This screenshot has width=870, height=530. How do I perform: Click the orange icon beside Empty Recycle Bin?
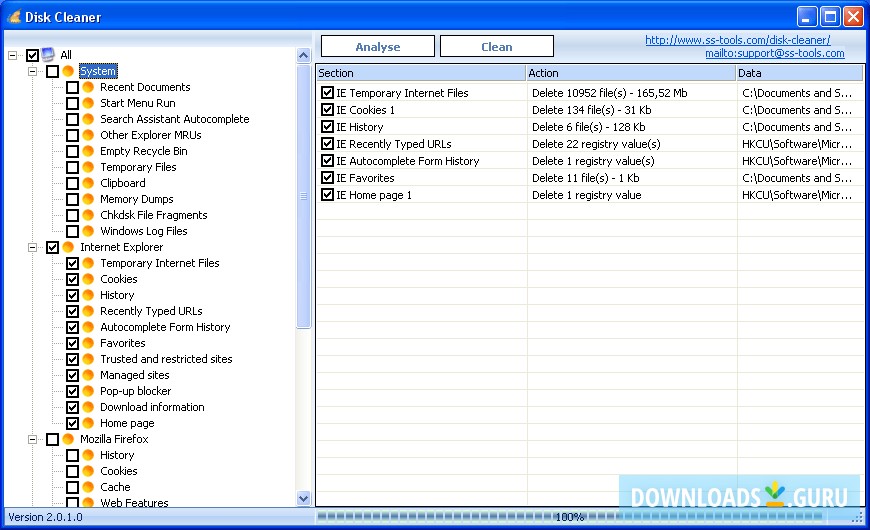pyautogui.click(x=88, y=151)
